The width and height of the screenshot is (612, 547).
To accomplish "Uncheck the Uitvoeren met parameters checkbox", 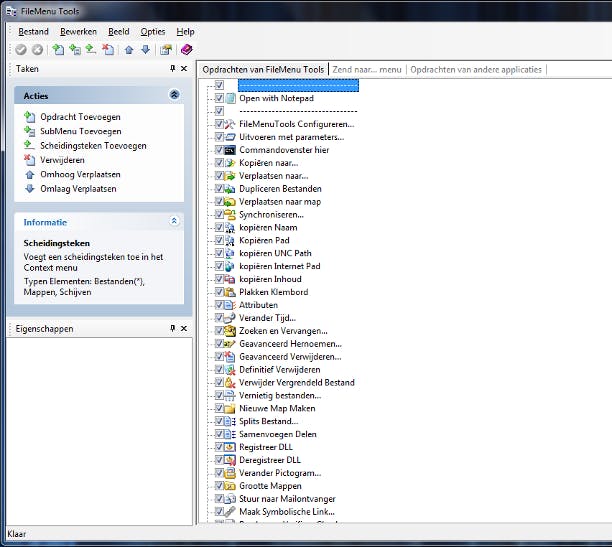I will tap(219, 137).
